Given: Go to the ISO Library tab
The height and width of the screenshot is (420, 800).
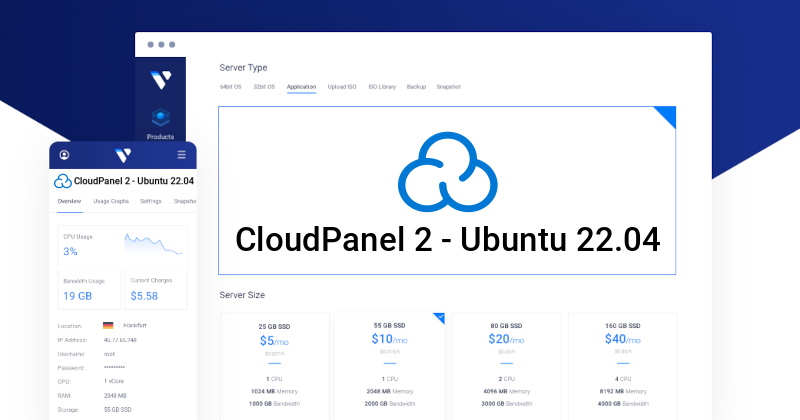Looking at the screenshot, I should click(382, 87).
